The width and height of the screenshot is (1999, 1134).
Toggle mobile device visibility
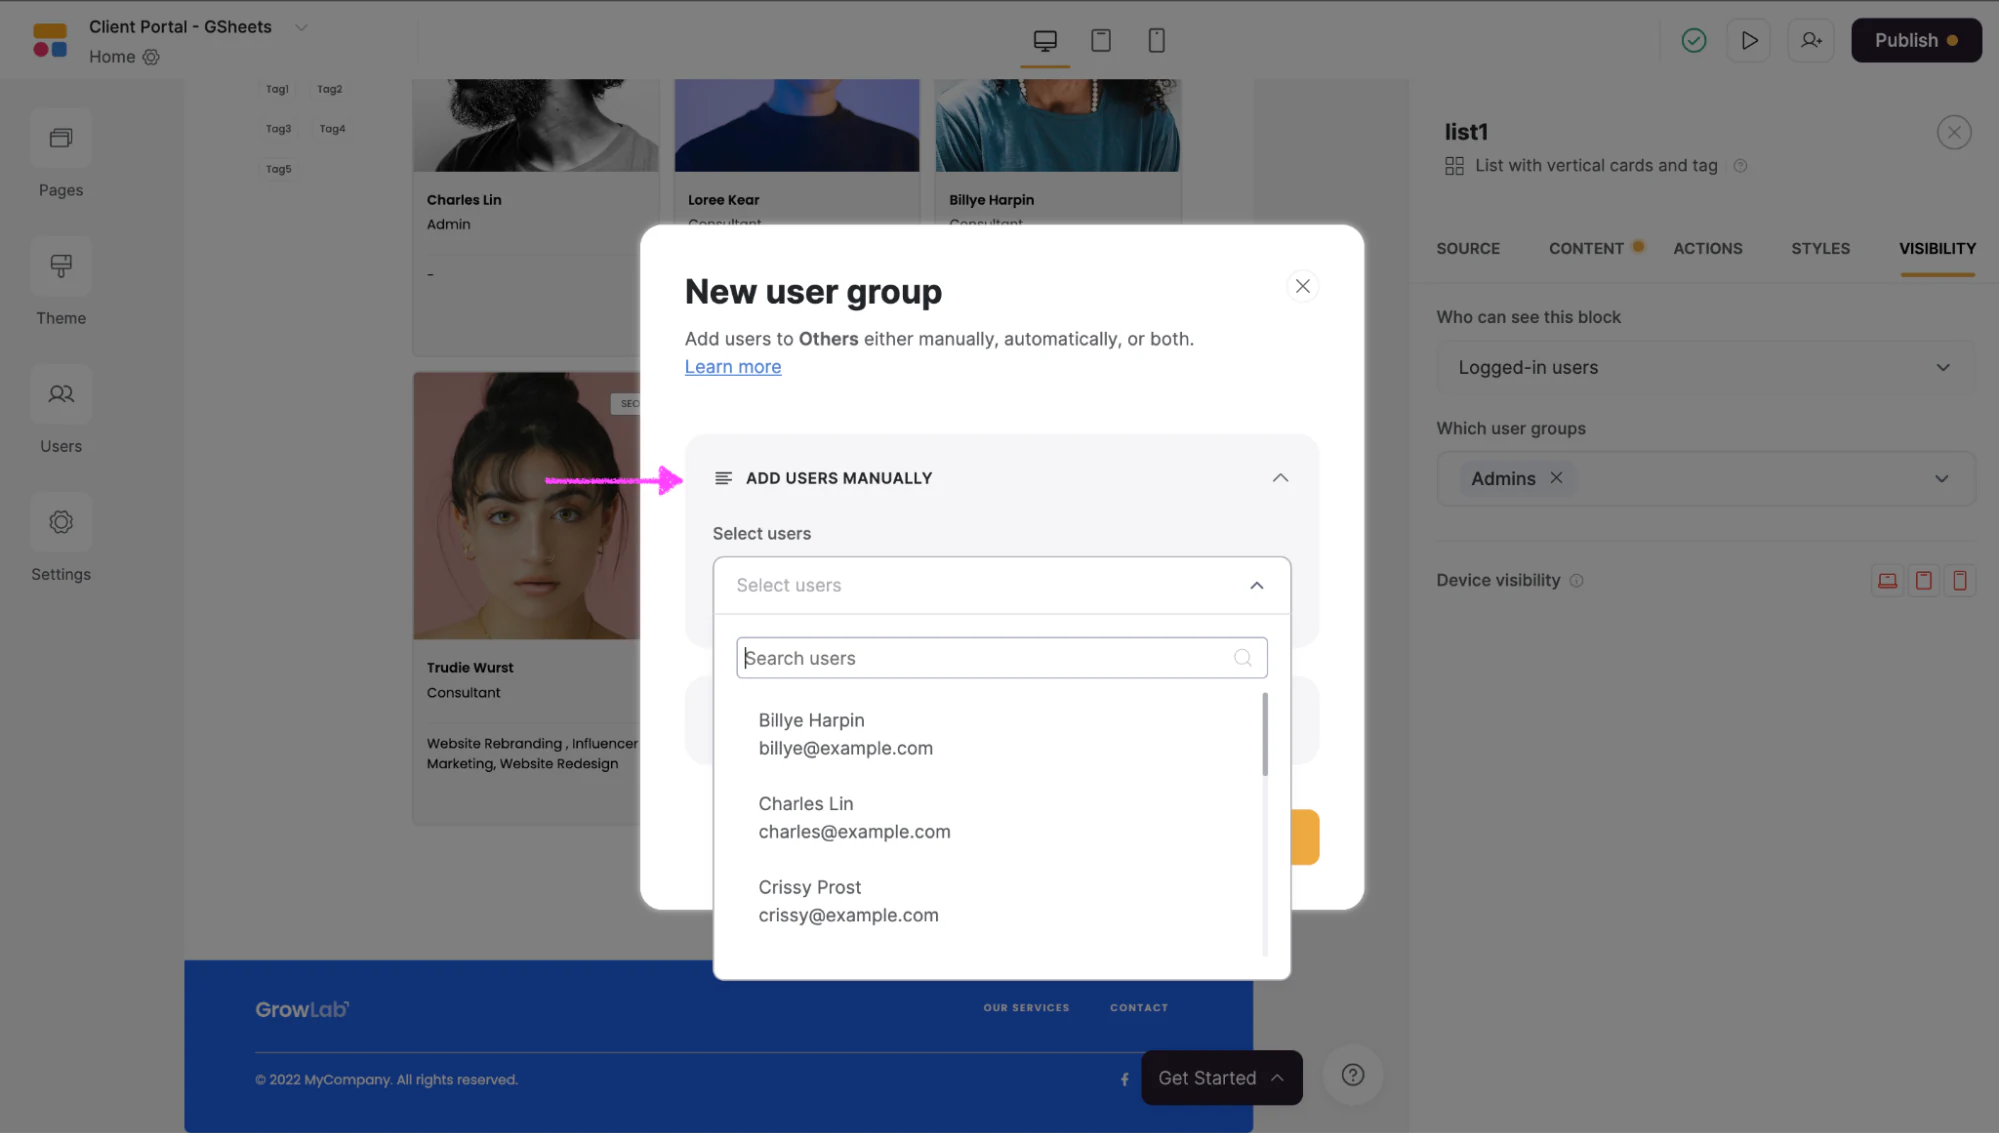tap(1960, 581)
